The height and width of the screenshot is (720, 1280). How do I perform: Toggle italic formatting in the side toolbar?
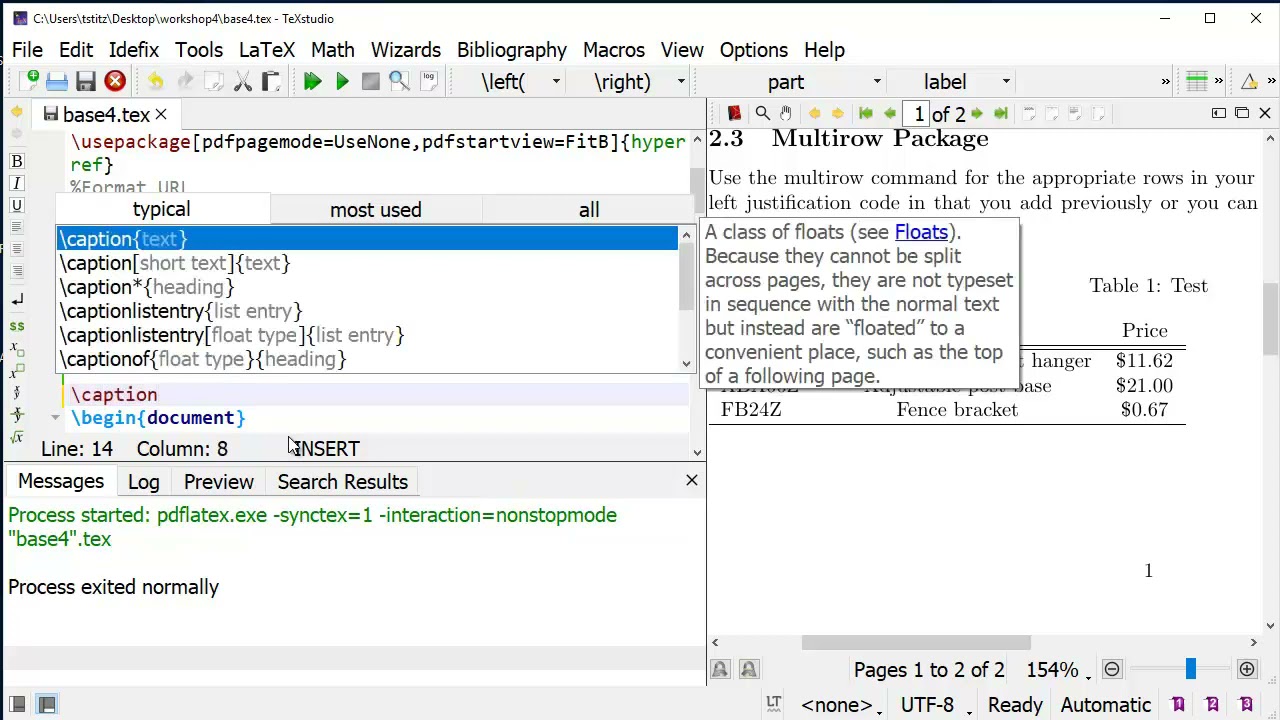tap(17, 183)
